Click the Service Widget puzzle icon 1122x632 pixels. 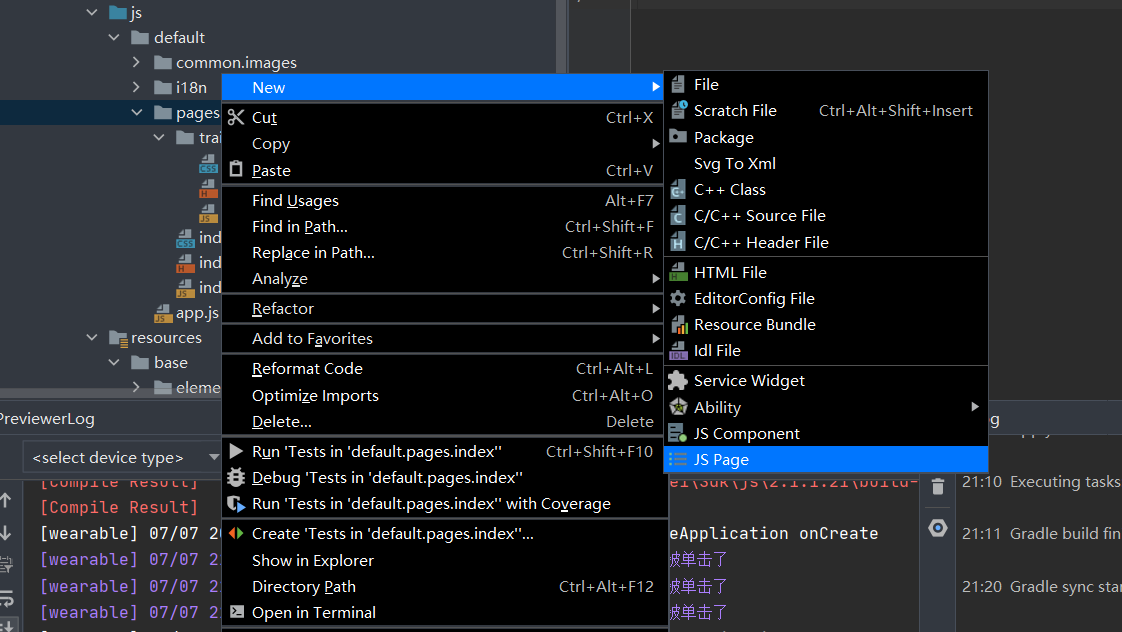[678, 380]
